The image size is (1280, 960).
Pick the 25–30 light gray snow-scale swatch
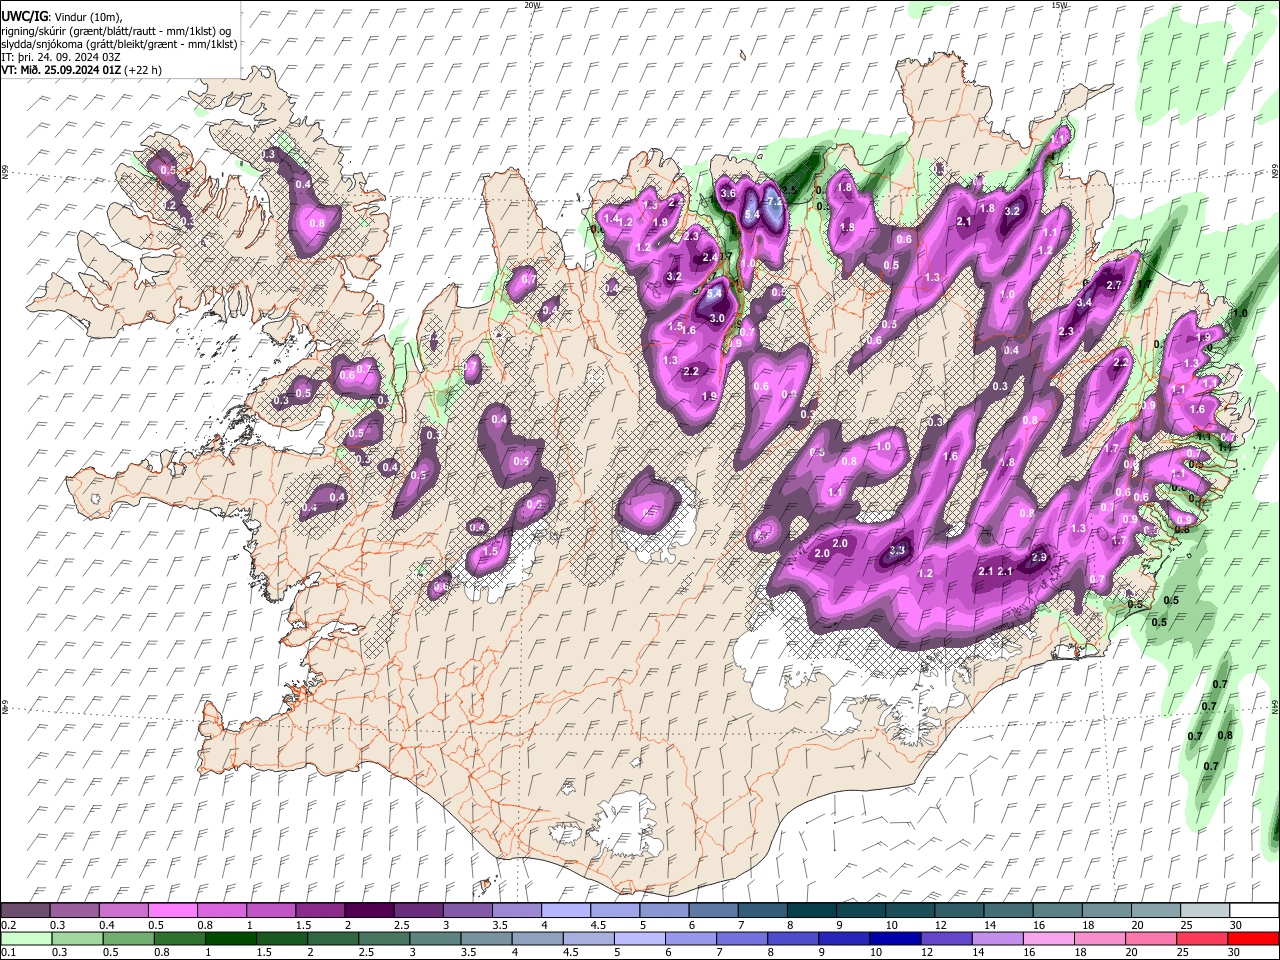tap(1205, 911)
